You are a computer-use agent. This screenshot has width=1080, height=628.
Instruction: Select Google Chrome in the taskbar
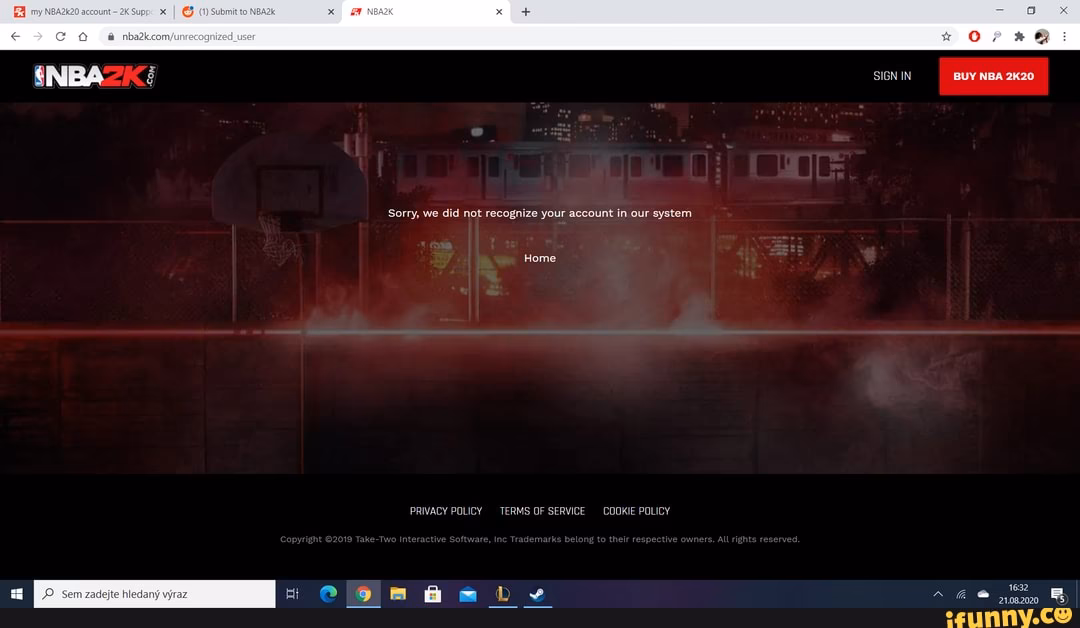pyautogui.click(x=363, y=594)
